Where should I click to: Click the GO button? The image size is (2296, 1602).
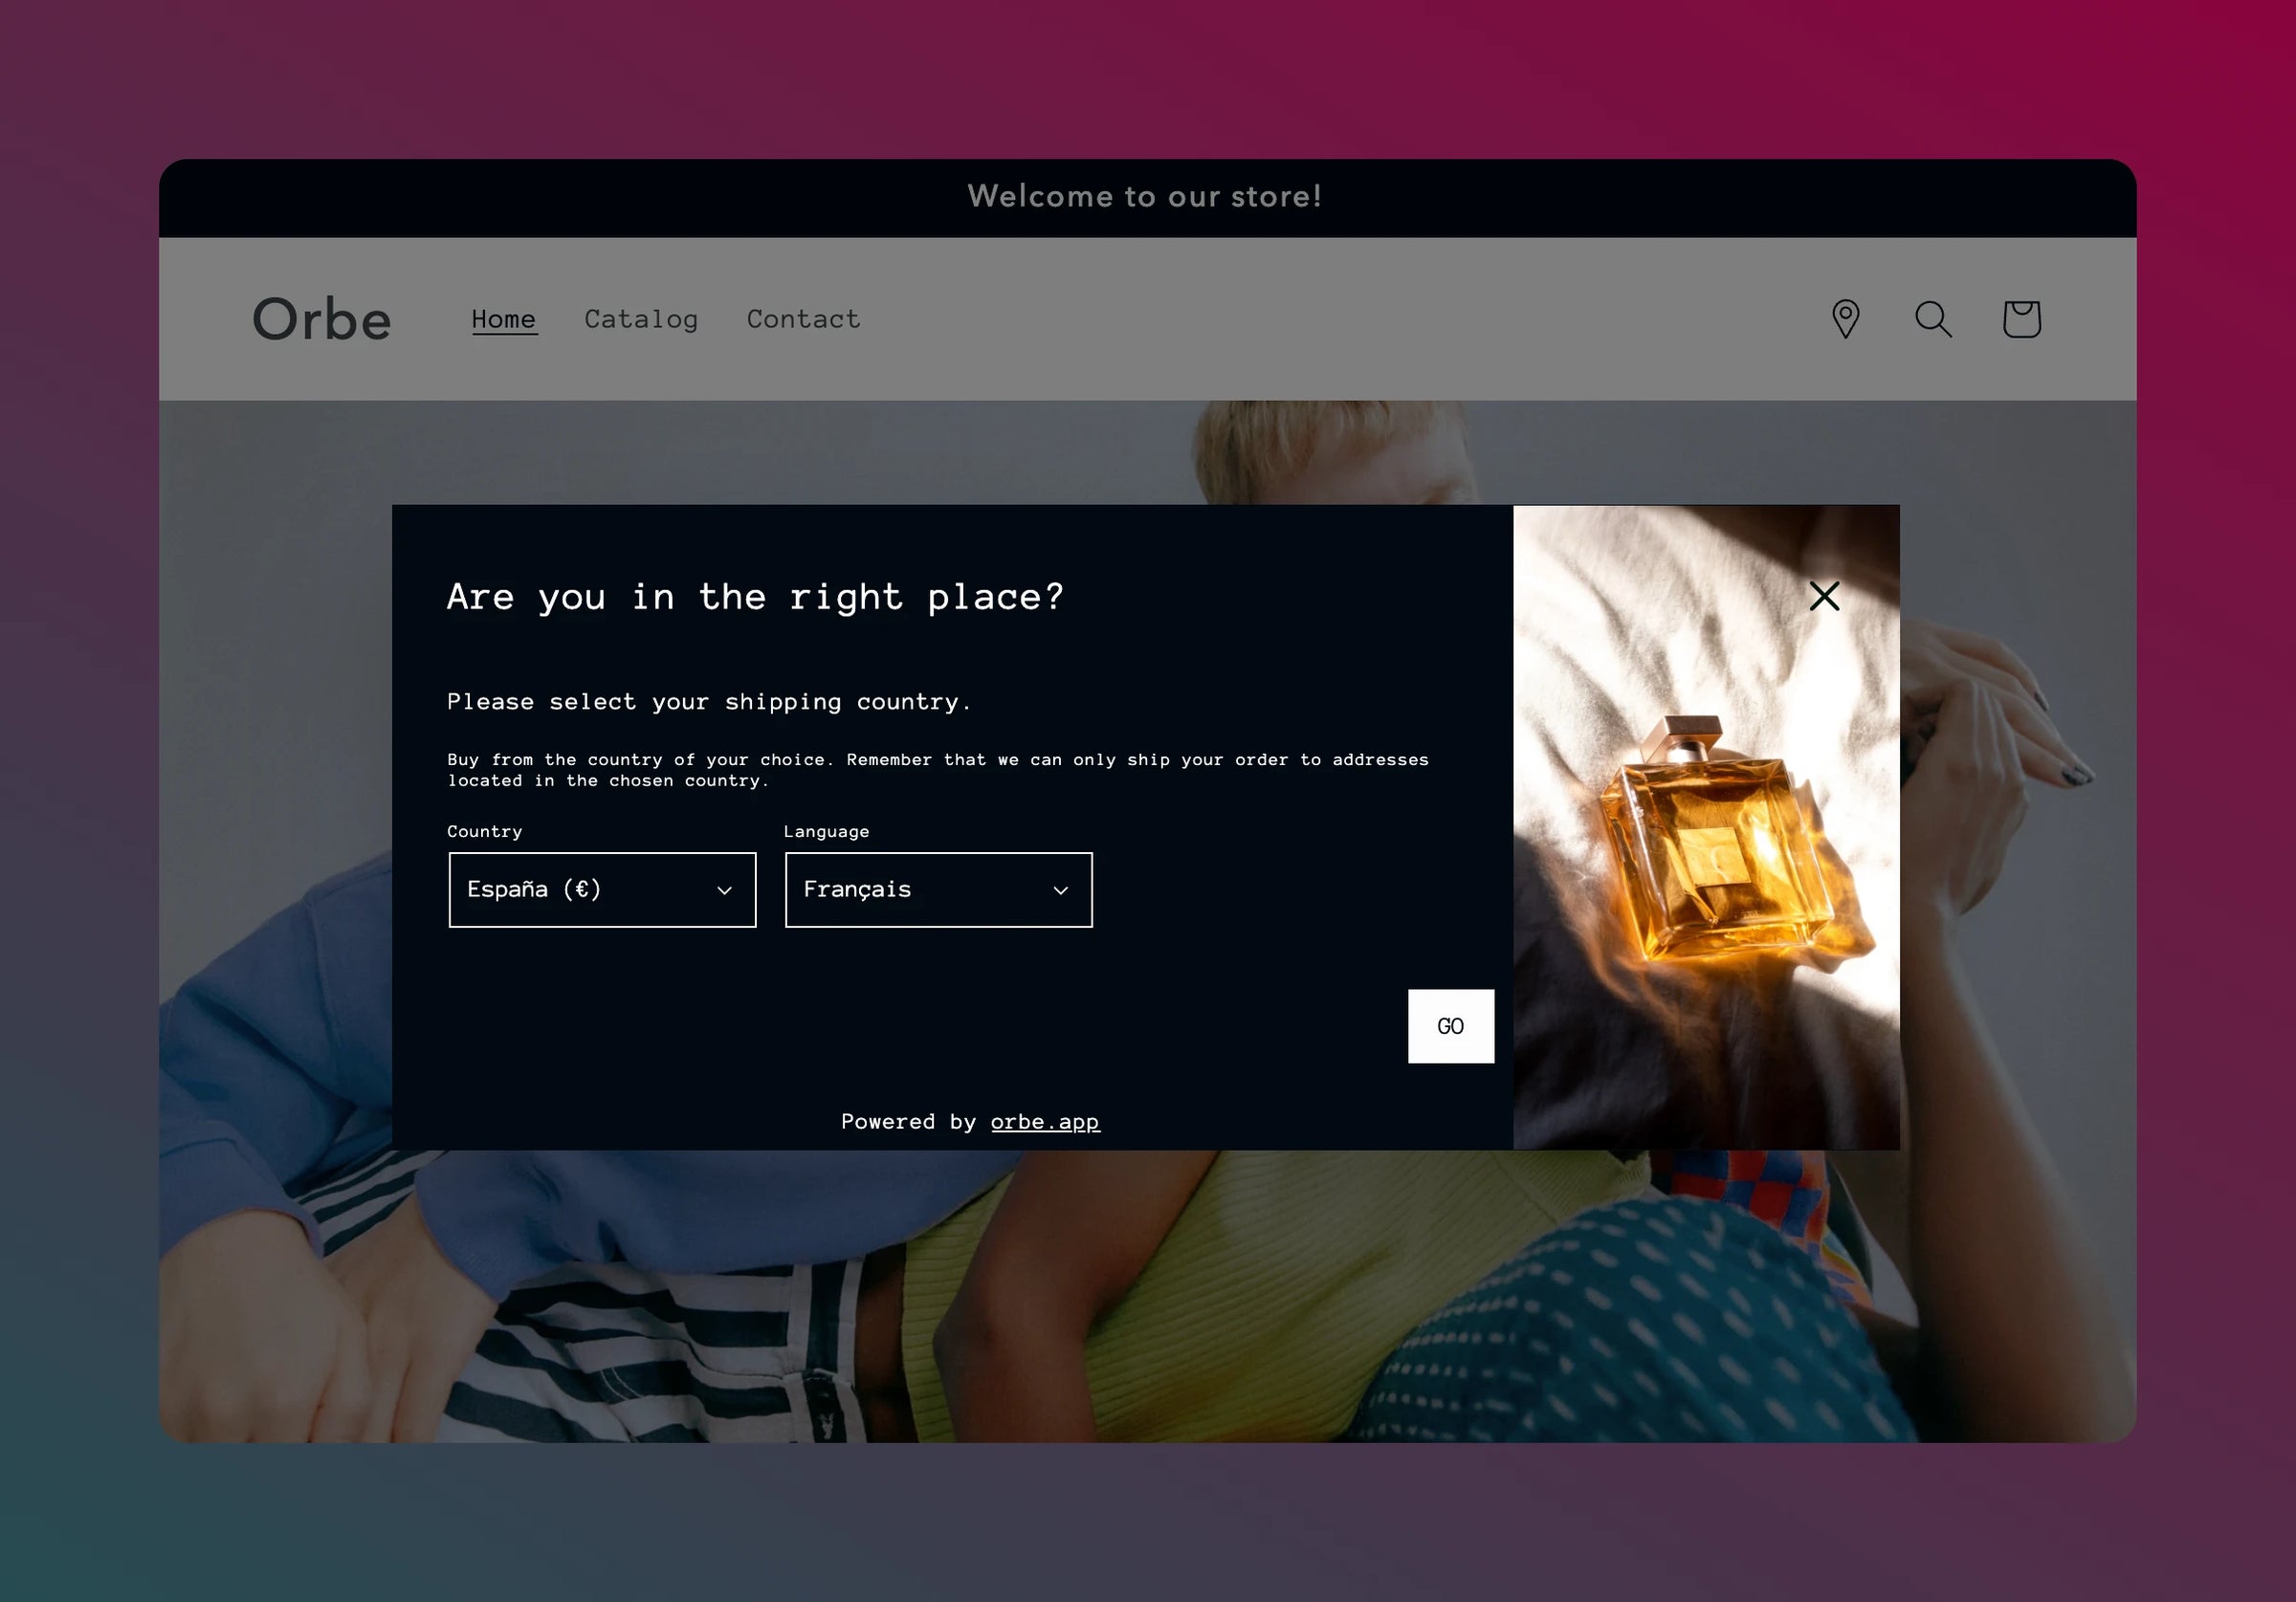point(1450,1026)
